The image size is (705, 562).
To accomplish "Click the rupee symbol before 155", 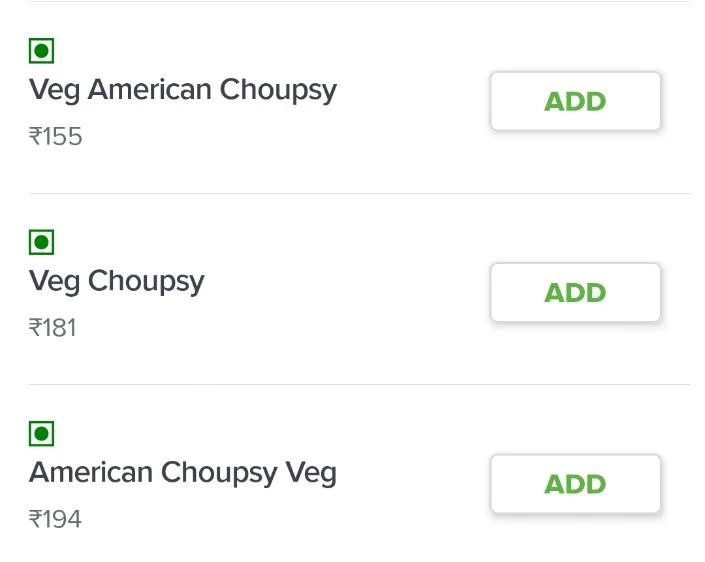I will [x=35, y=136].
